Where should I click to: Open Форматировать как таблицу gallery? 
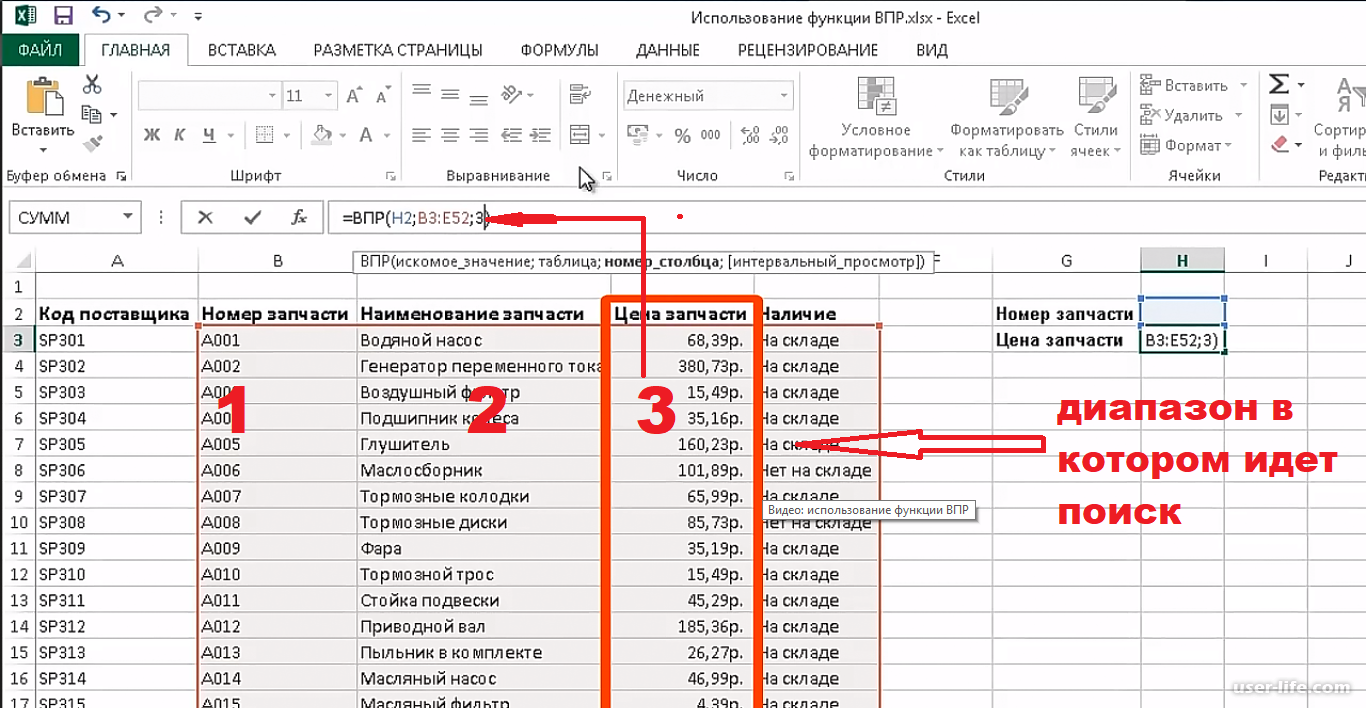[1006, 117]
